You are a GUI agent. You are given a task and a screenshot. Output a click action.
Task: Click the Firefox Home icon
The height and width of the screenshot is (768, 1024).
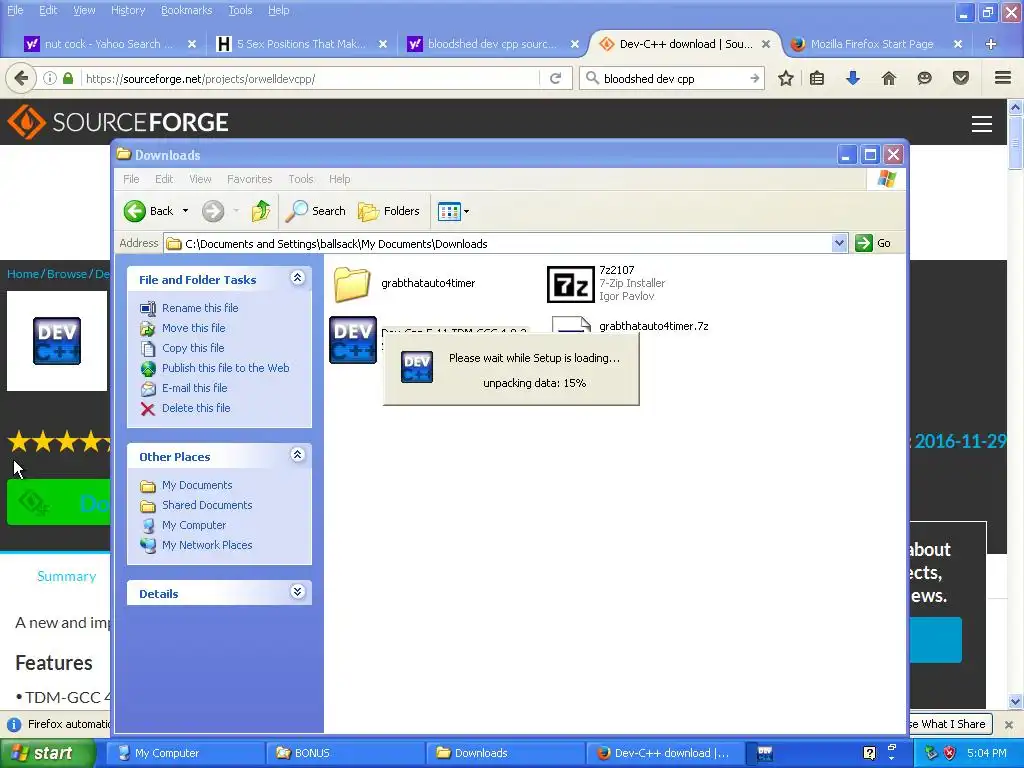(889, 79)
